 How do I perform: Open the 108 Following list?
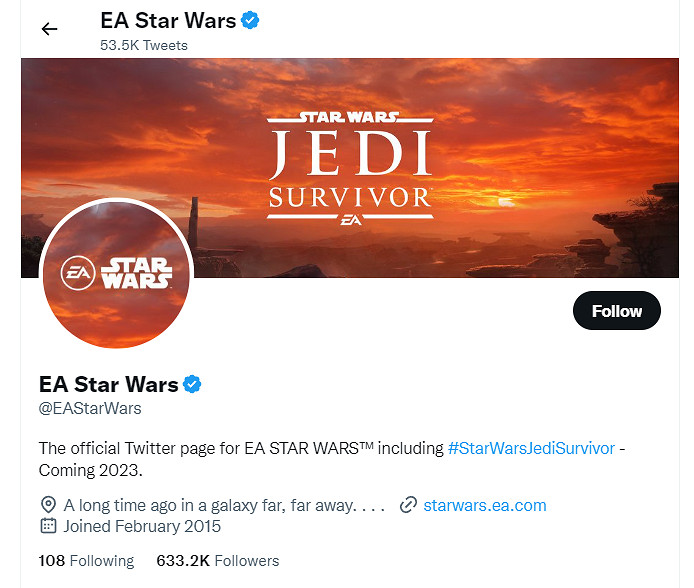86,561
